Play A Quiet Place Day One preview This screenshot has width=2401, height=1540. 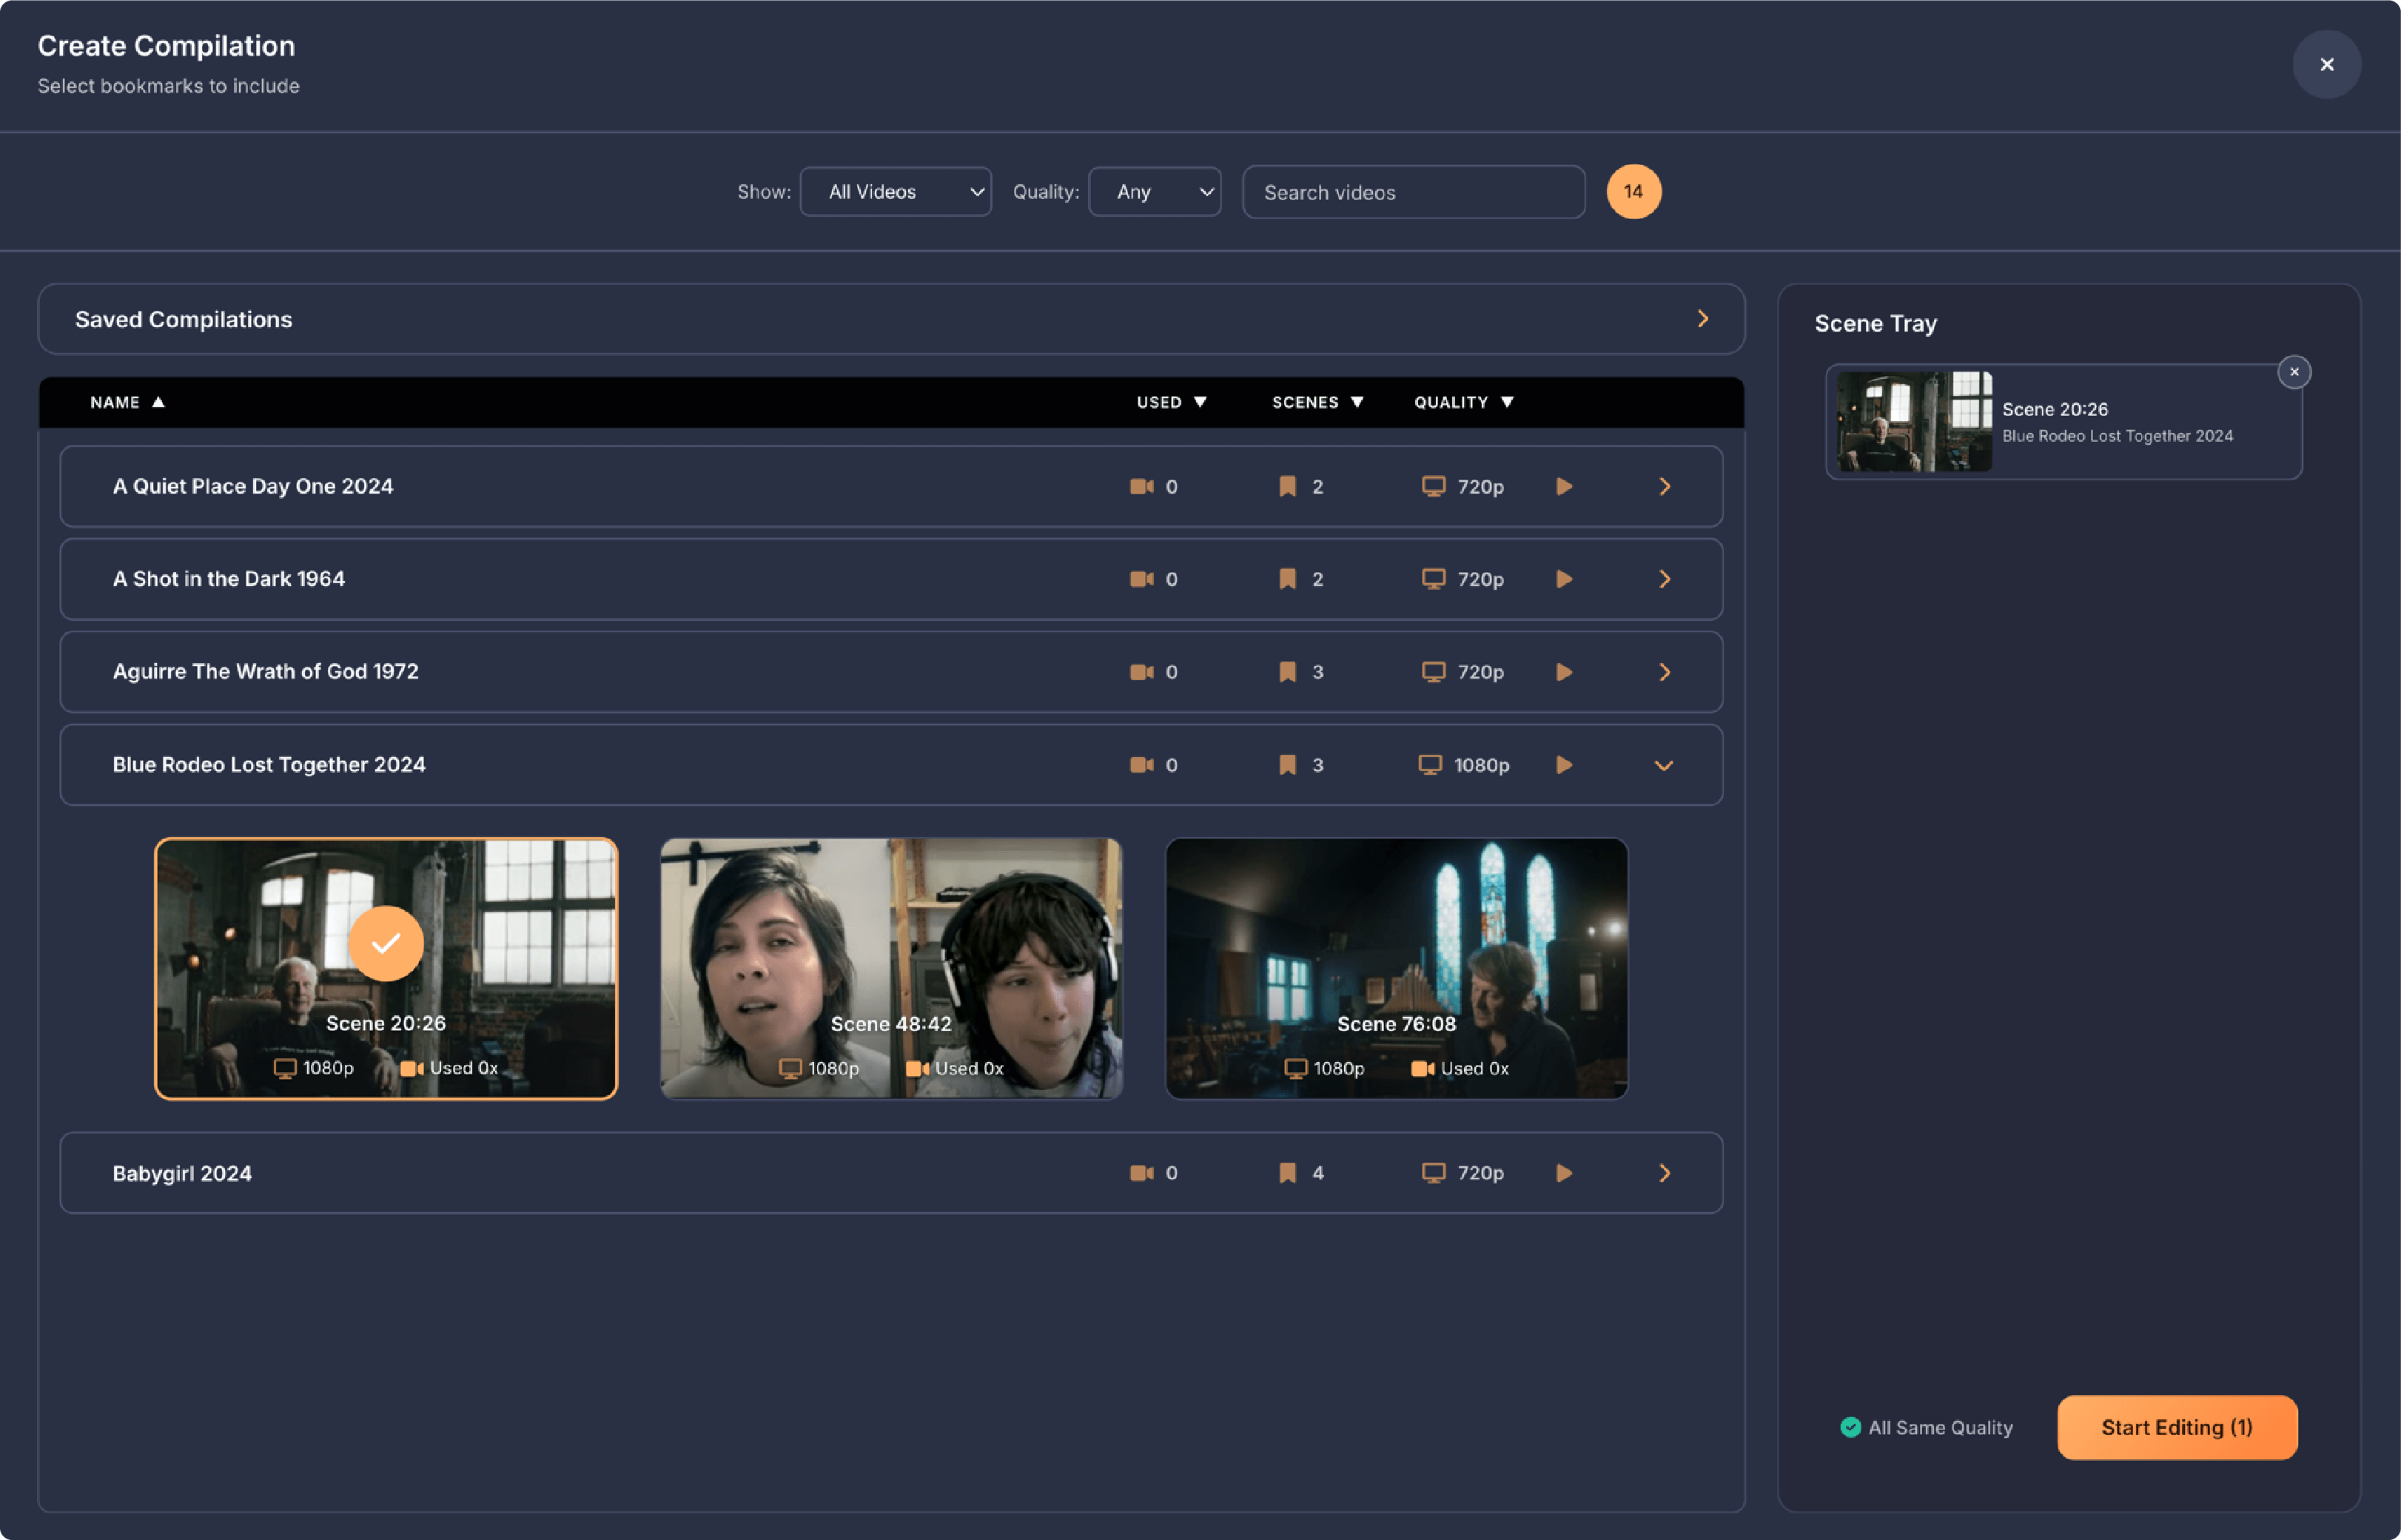click(1564, 487)
